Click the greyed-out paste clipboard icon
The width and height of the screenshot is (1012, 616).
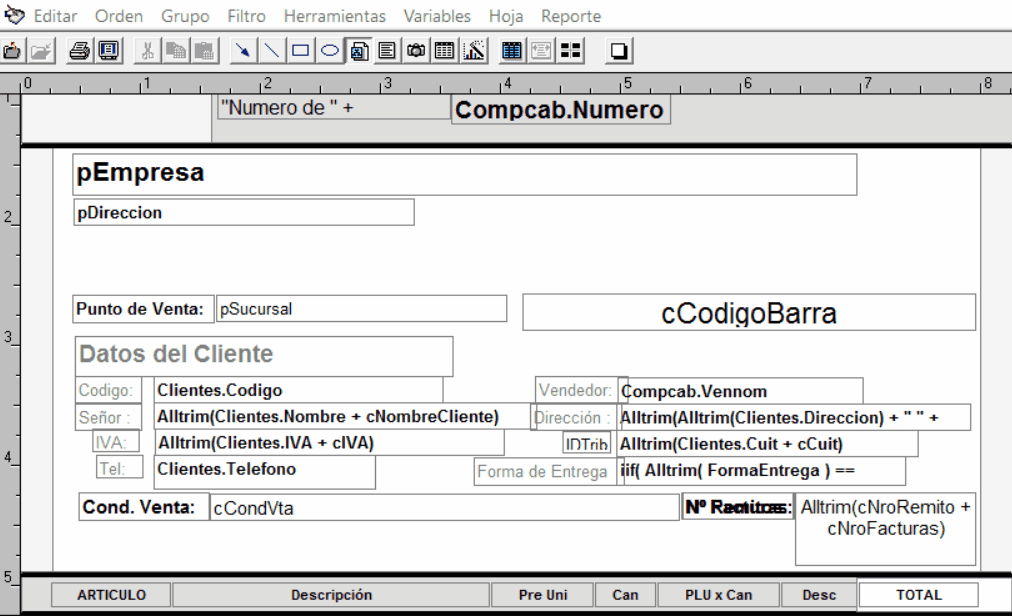[205, 50]
